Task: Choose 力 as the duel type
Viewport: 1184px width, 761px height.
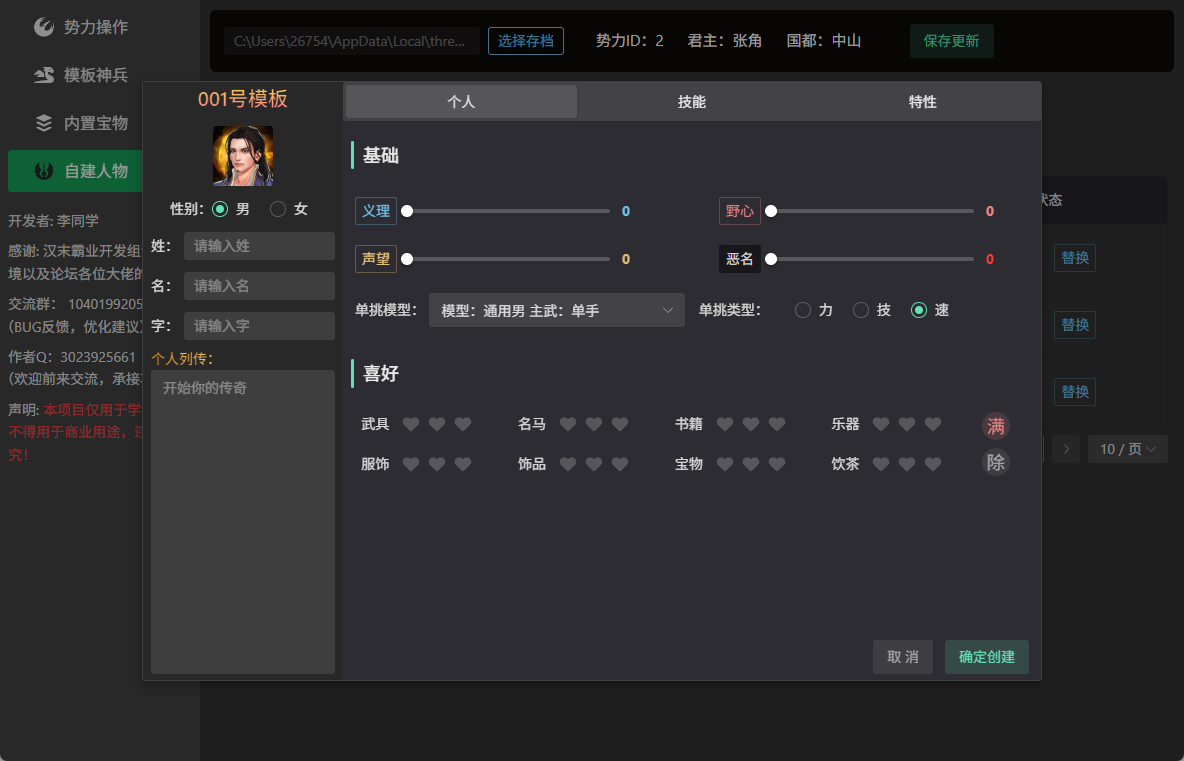Action: (x=803, y=310)
